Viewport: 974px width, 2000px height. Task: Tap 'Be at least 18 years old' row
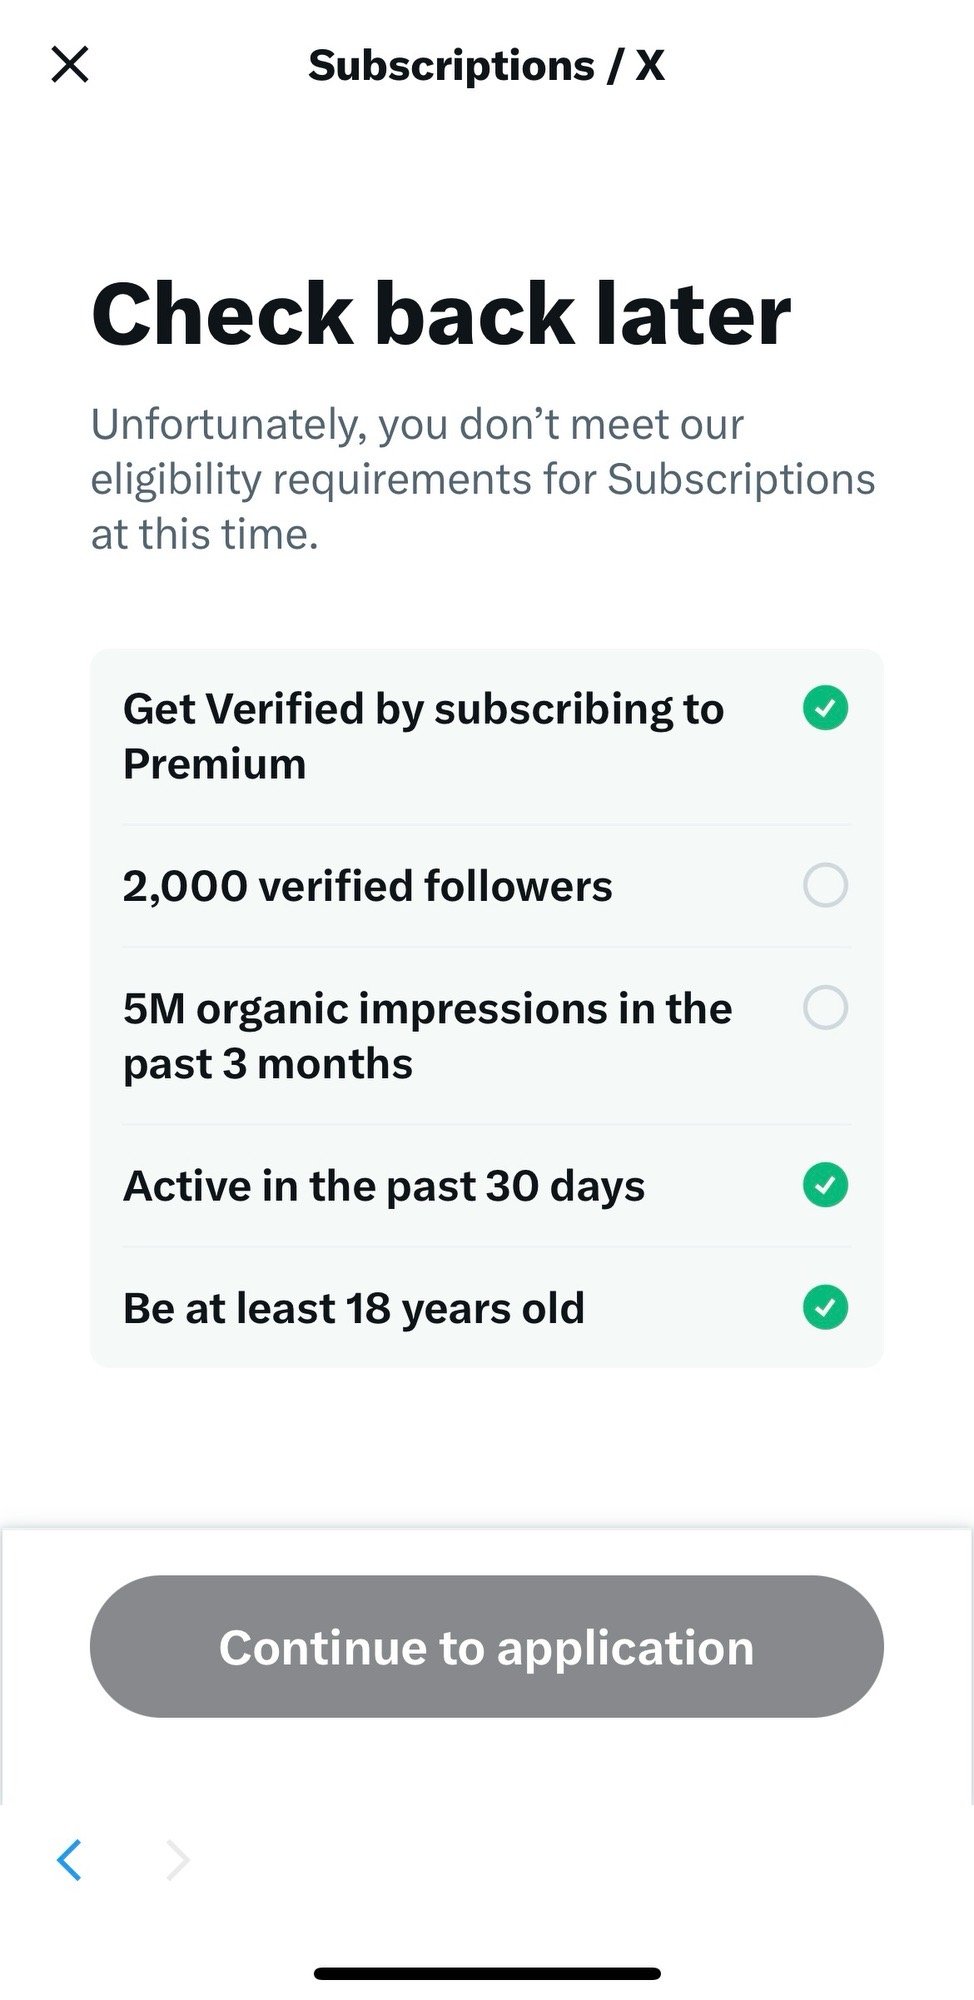pos(353,1308)
